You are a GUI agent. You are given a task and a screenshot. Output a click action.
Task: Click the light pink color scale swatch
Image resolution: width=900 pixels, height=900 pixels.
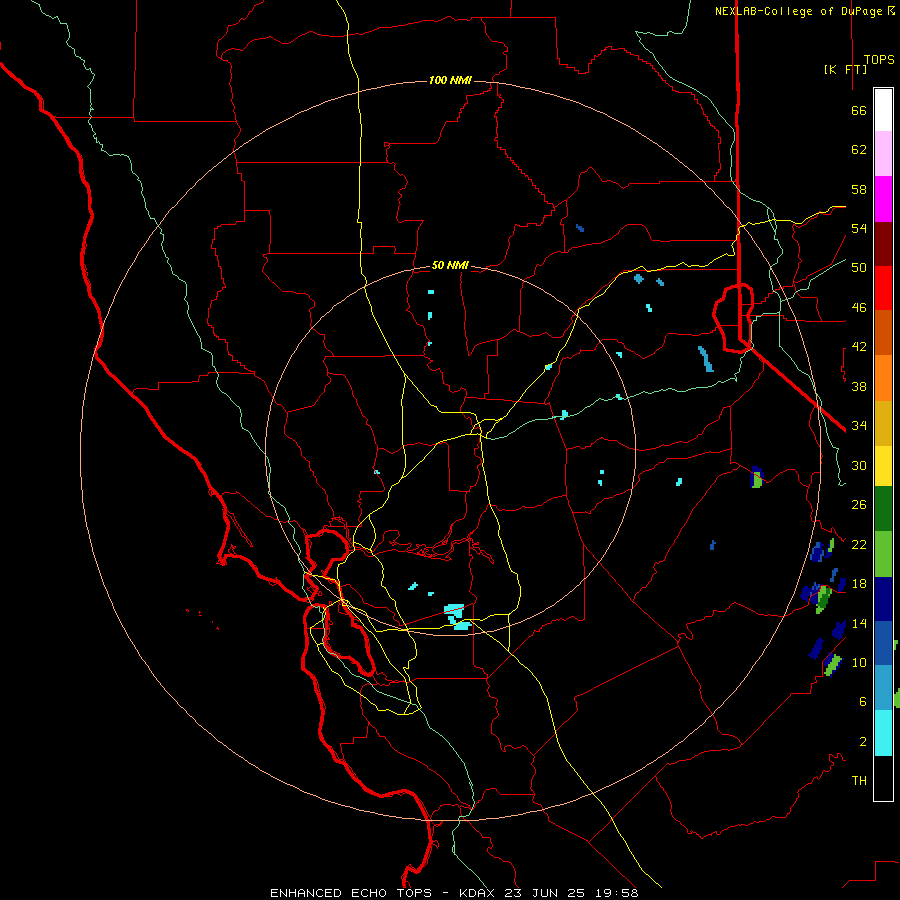click(x=883, y=153)
